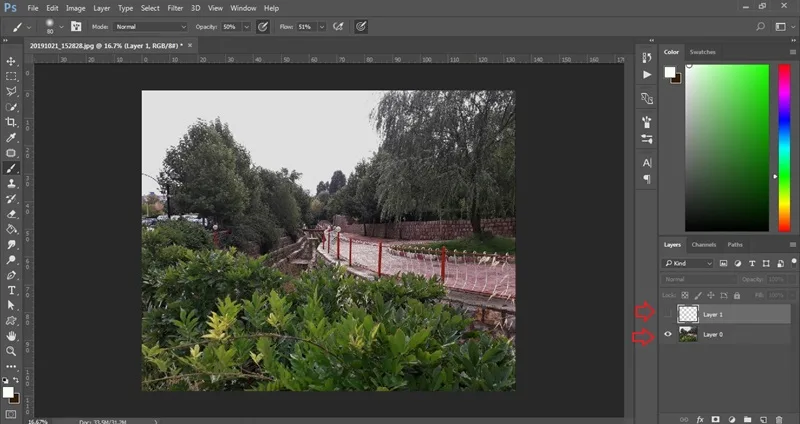Image resolution: width=800 pixels, height=424 pixels.
Task: Select the Eyedropper tool
Action: (x=11, y=138)
